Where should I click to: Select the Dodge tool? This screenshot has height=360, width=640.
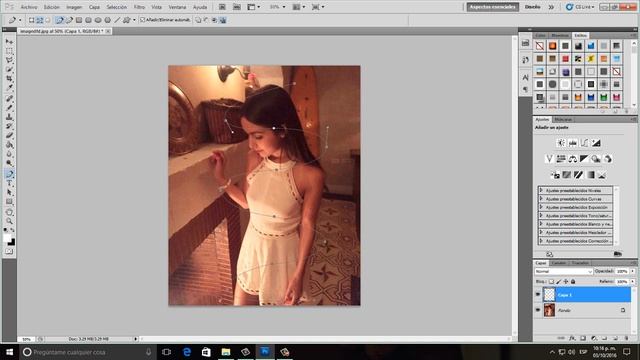[x=9, y=163]
